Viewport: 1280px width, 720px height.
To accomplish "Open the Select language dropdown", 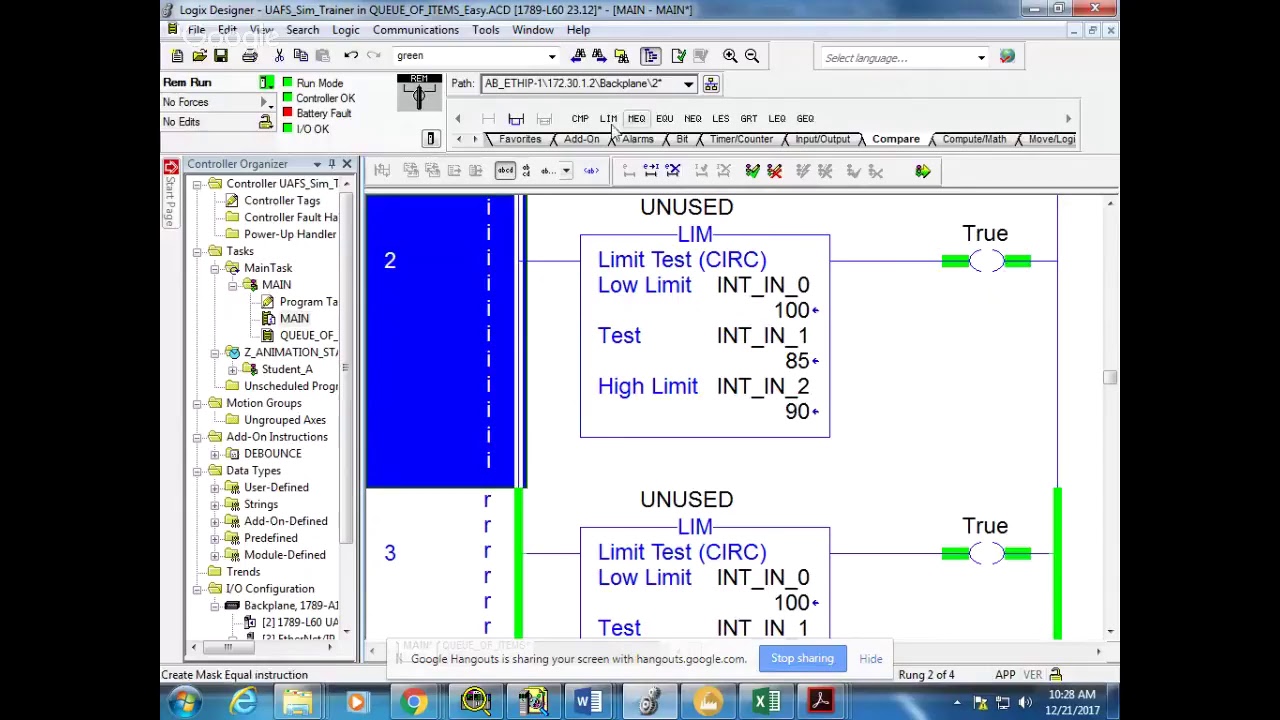I will (x=981, y=58).
